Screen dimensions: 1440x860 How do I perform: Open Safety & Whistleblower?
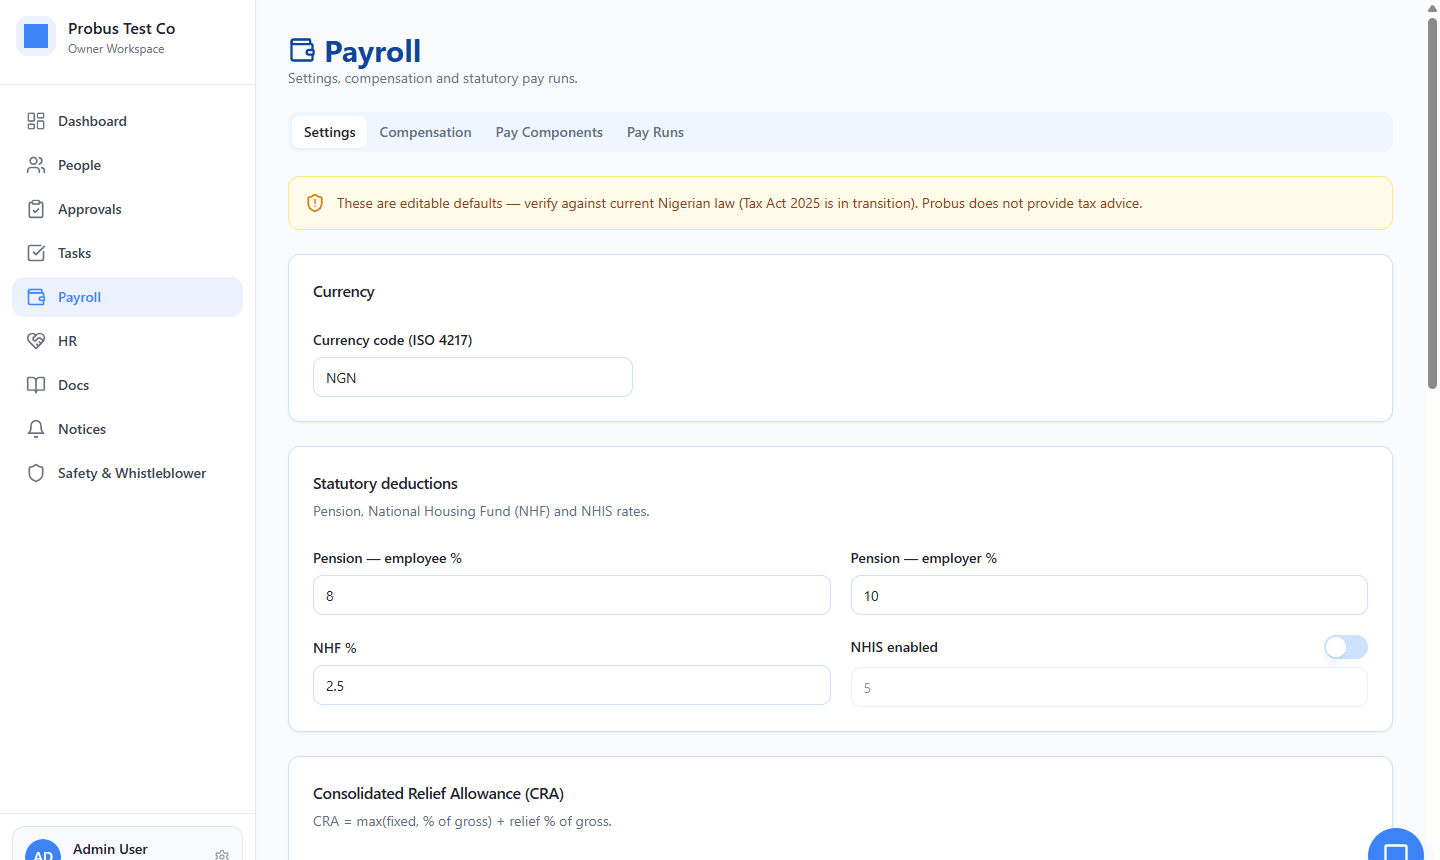pos(127,473)
